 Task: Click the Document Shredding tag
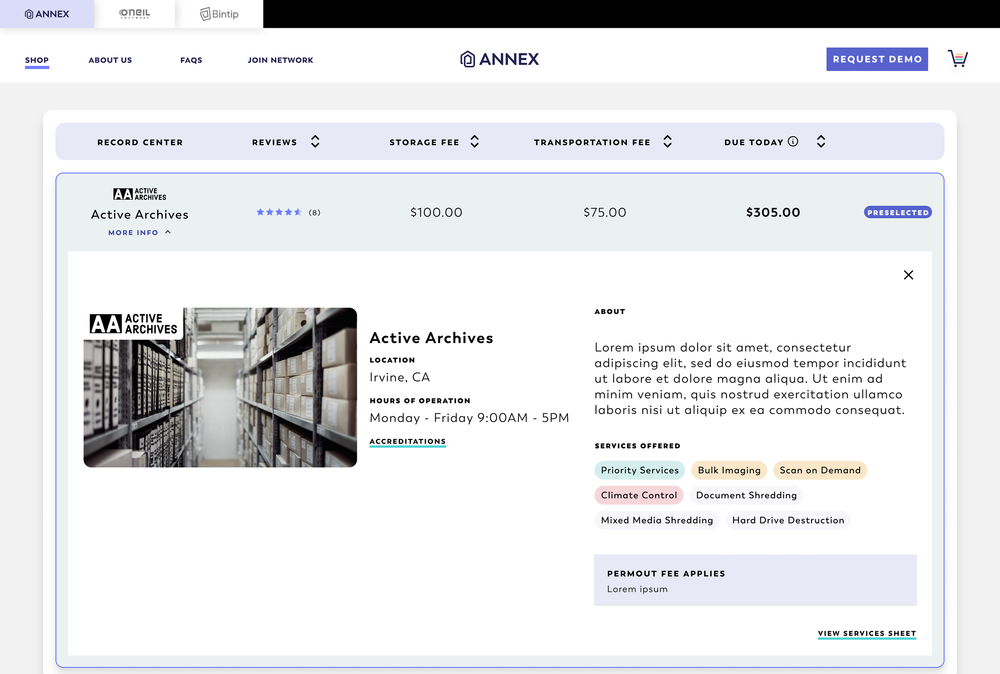click(x=746, y=495)
